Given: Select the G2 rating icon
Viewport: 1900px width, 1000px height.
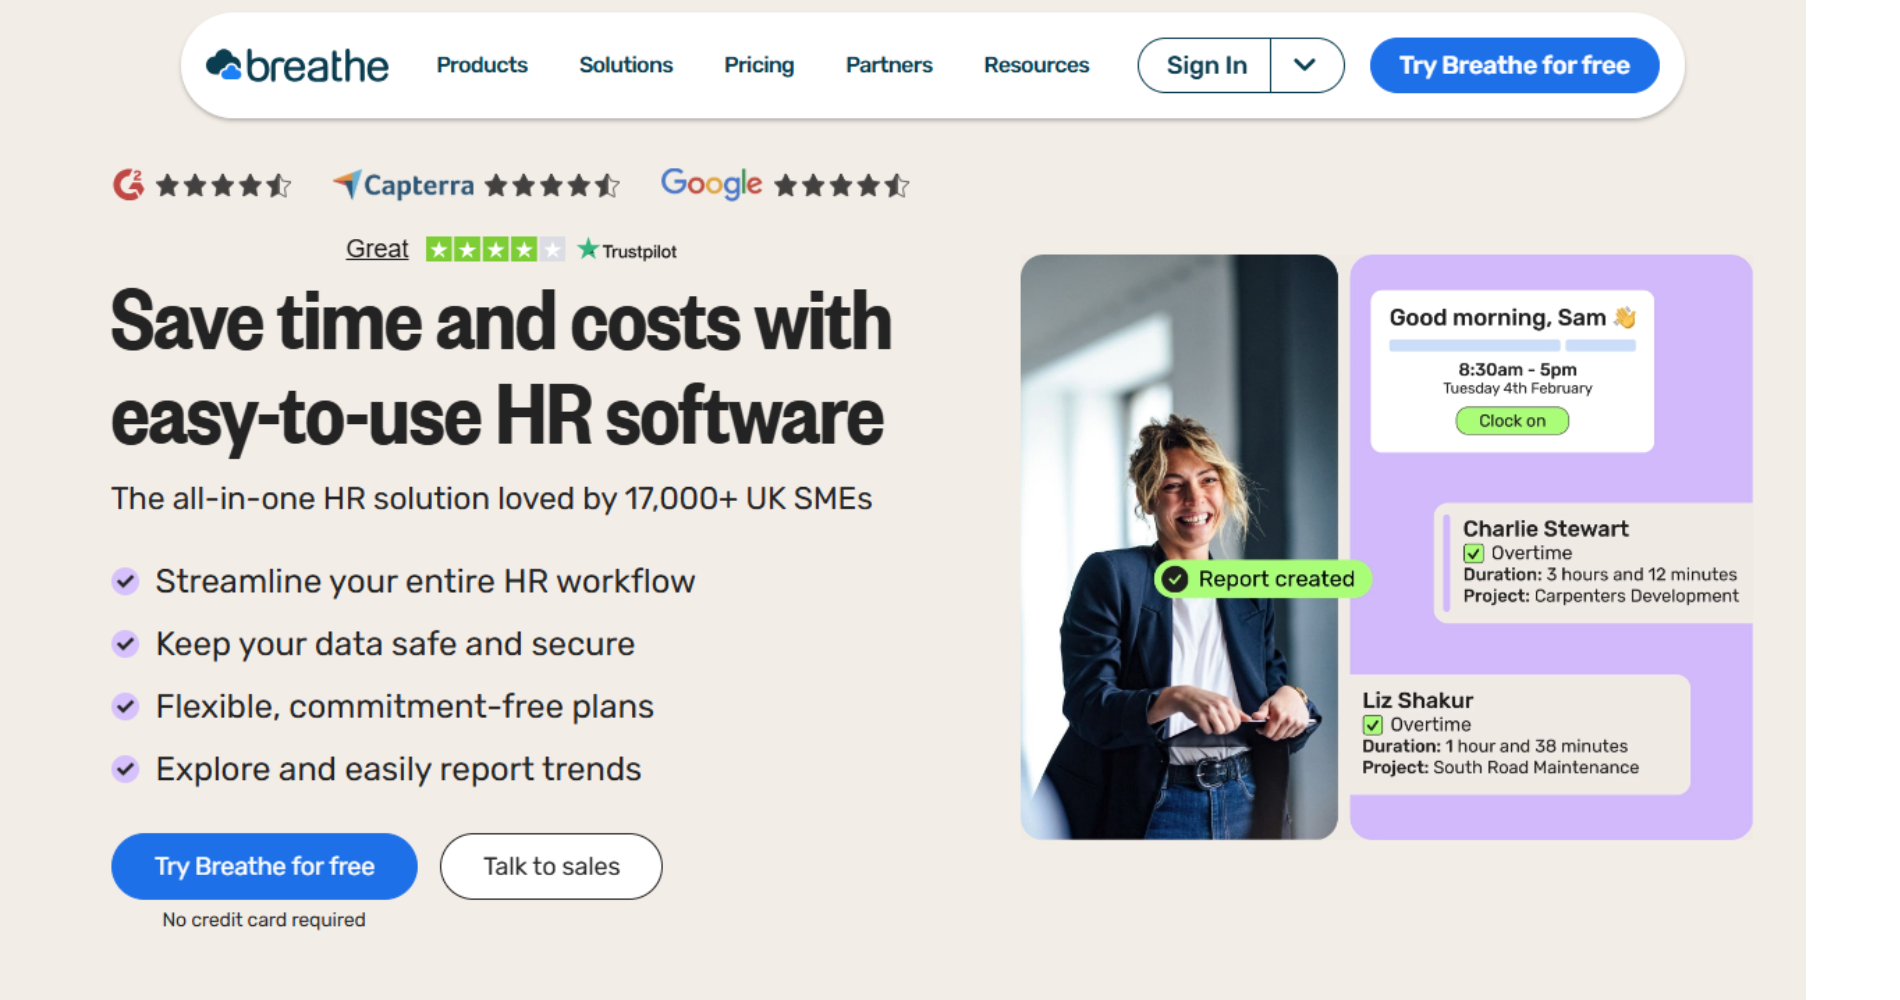Looking at the screenshot, I should click(x=128, y=185).
